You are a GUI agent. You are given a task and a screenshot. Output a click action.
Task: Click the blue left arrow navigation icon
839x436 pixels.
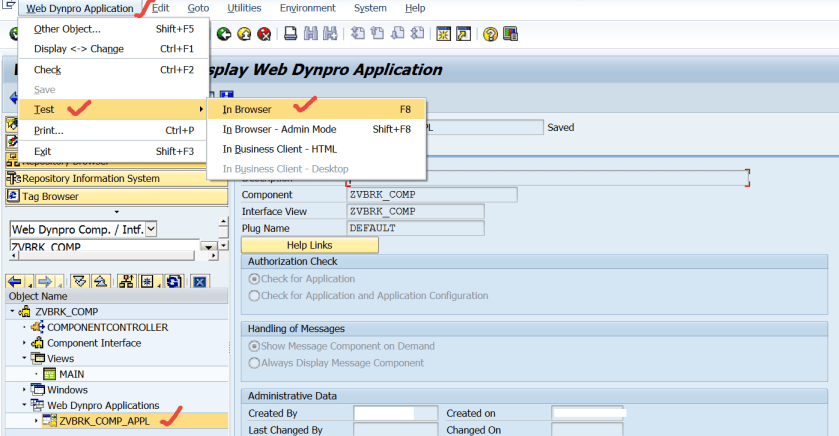(16, 282)
